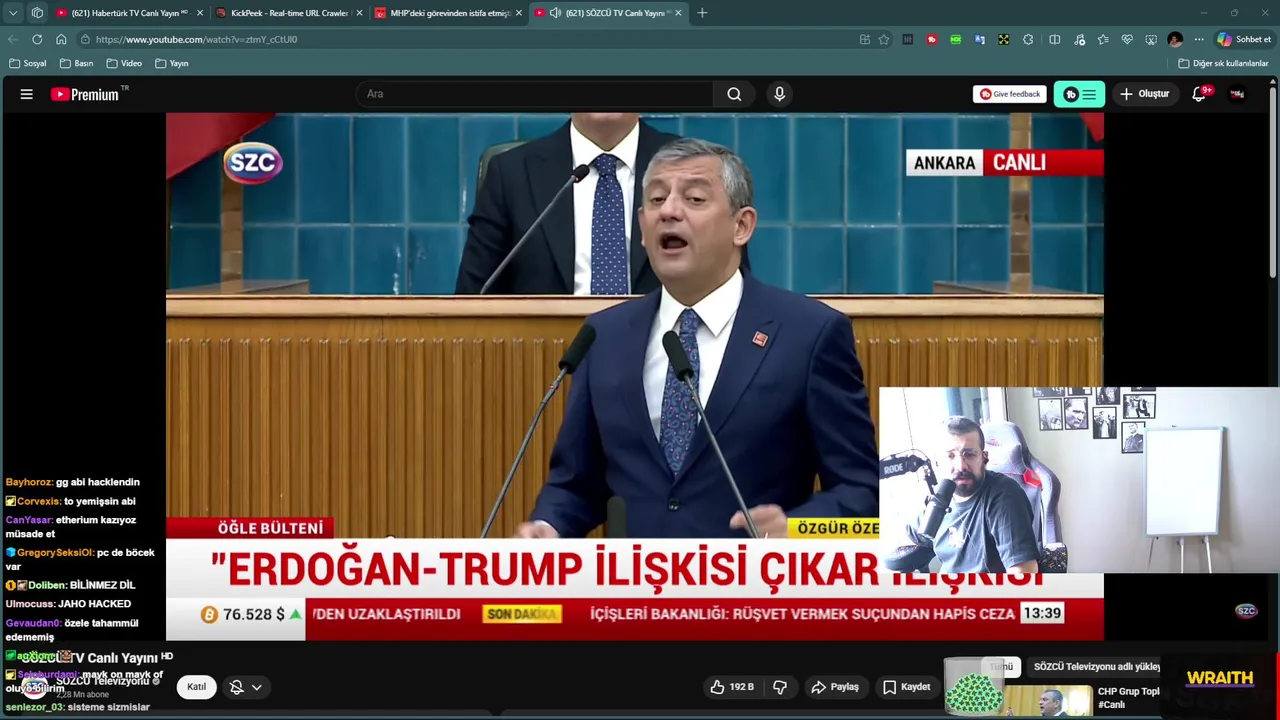Image resolution: width=1280 pixels, height=720 pixels.
Task: Open the green YouTube extension panel button
Action: 1079,94
